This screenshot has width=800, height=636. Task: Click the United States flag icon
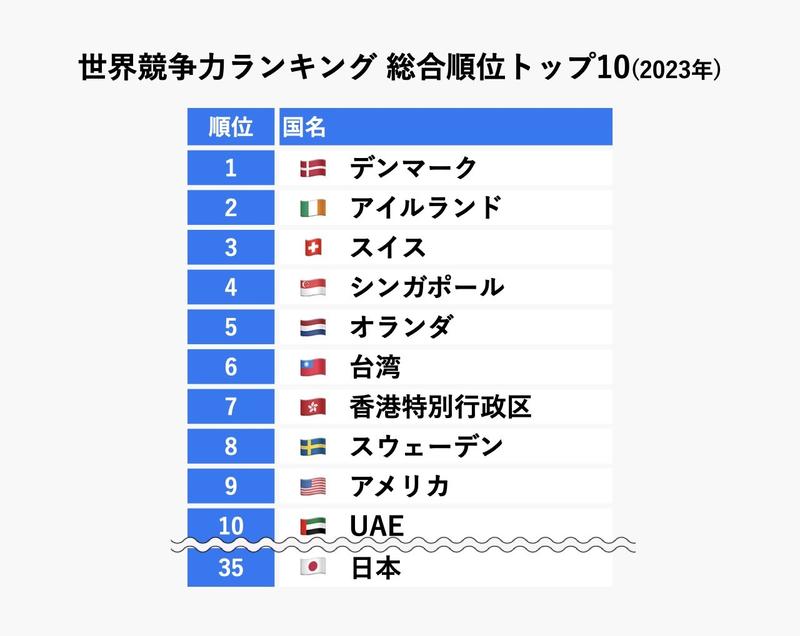(313, 487)
